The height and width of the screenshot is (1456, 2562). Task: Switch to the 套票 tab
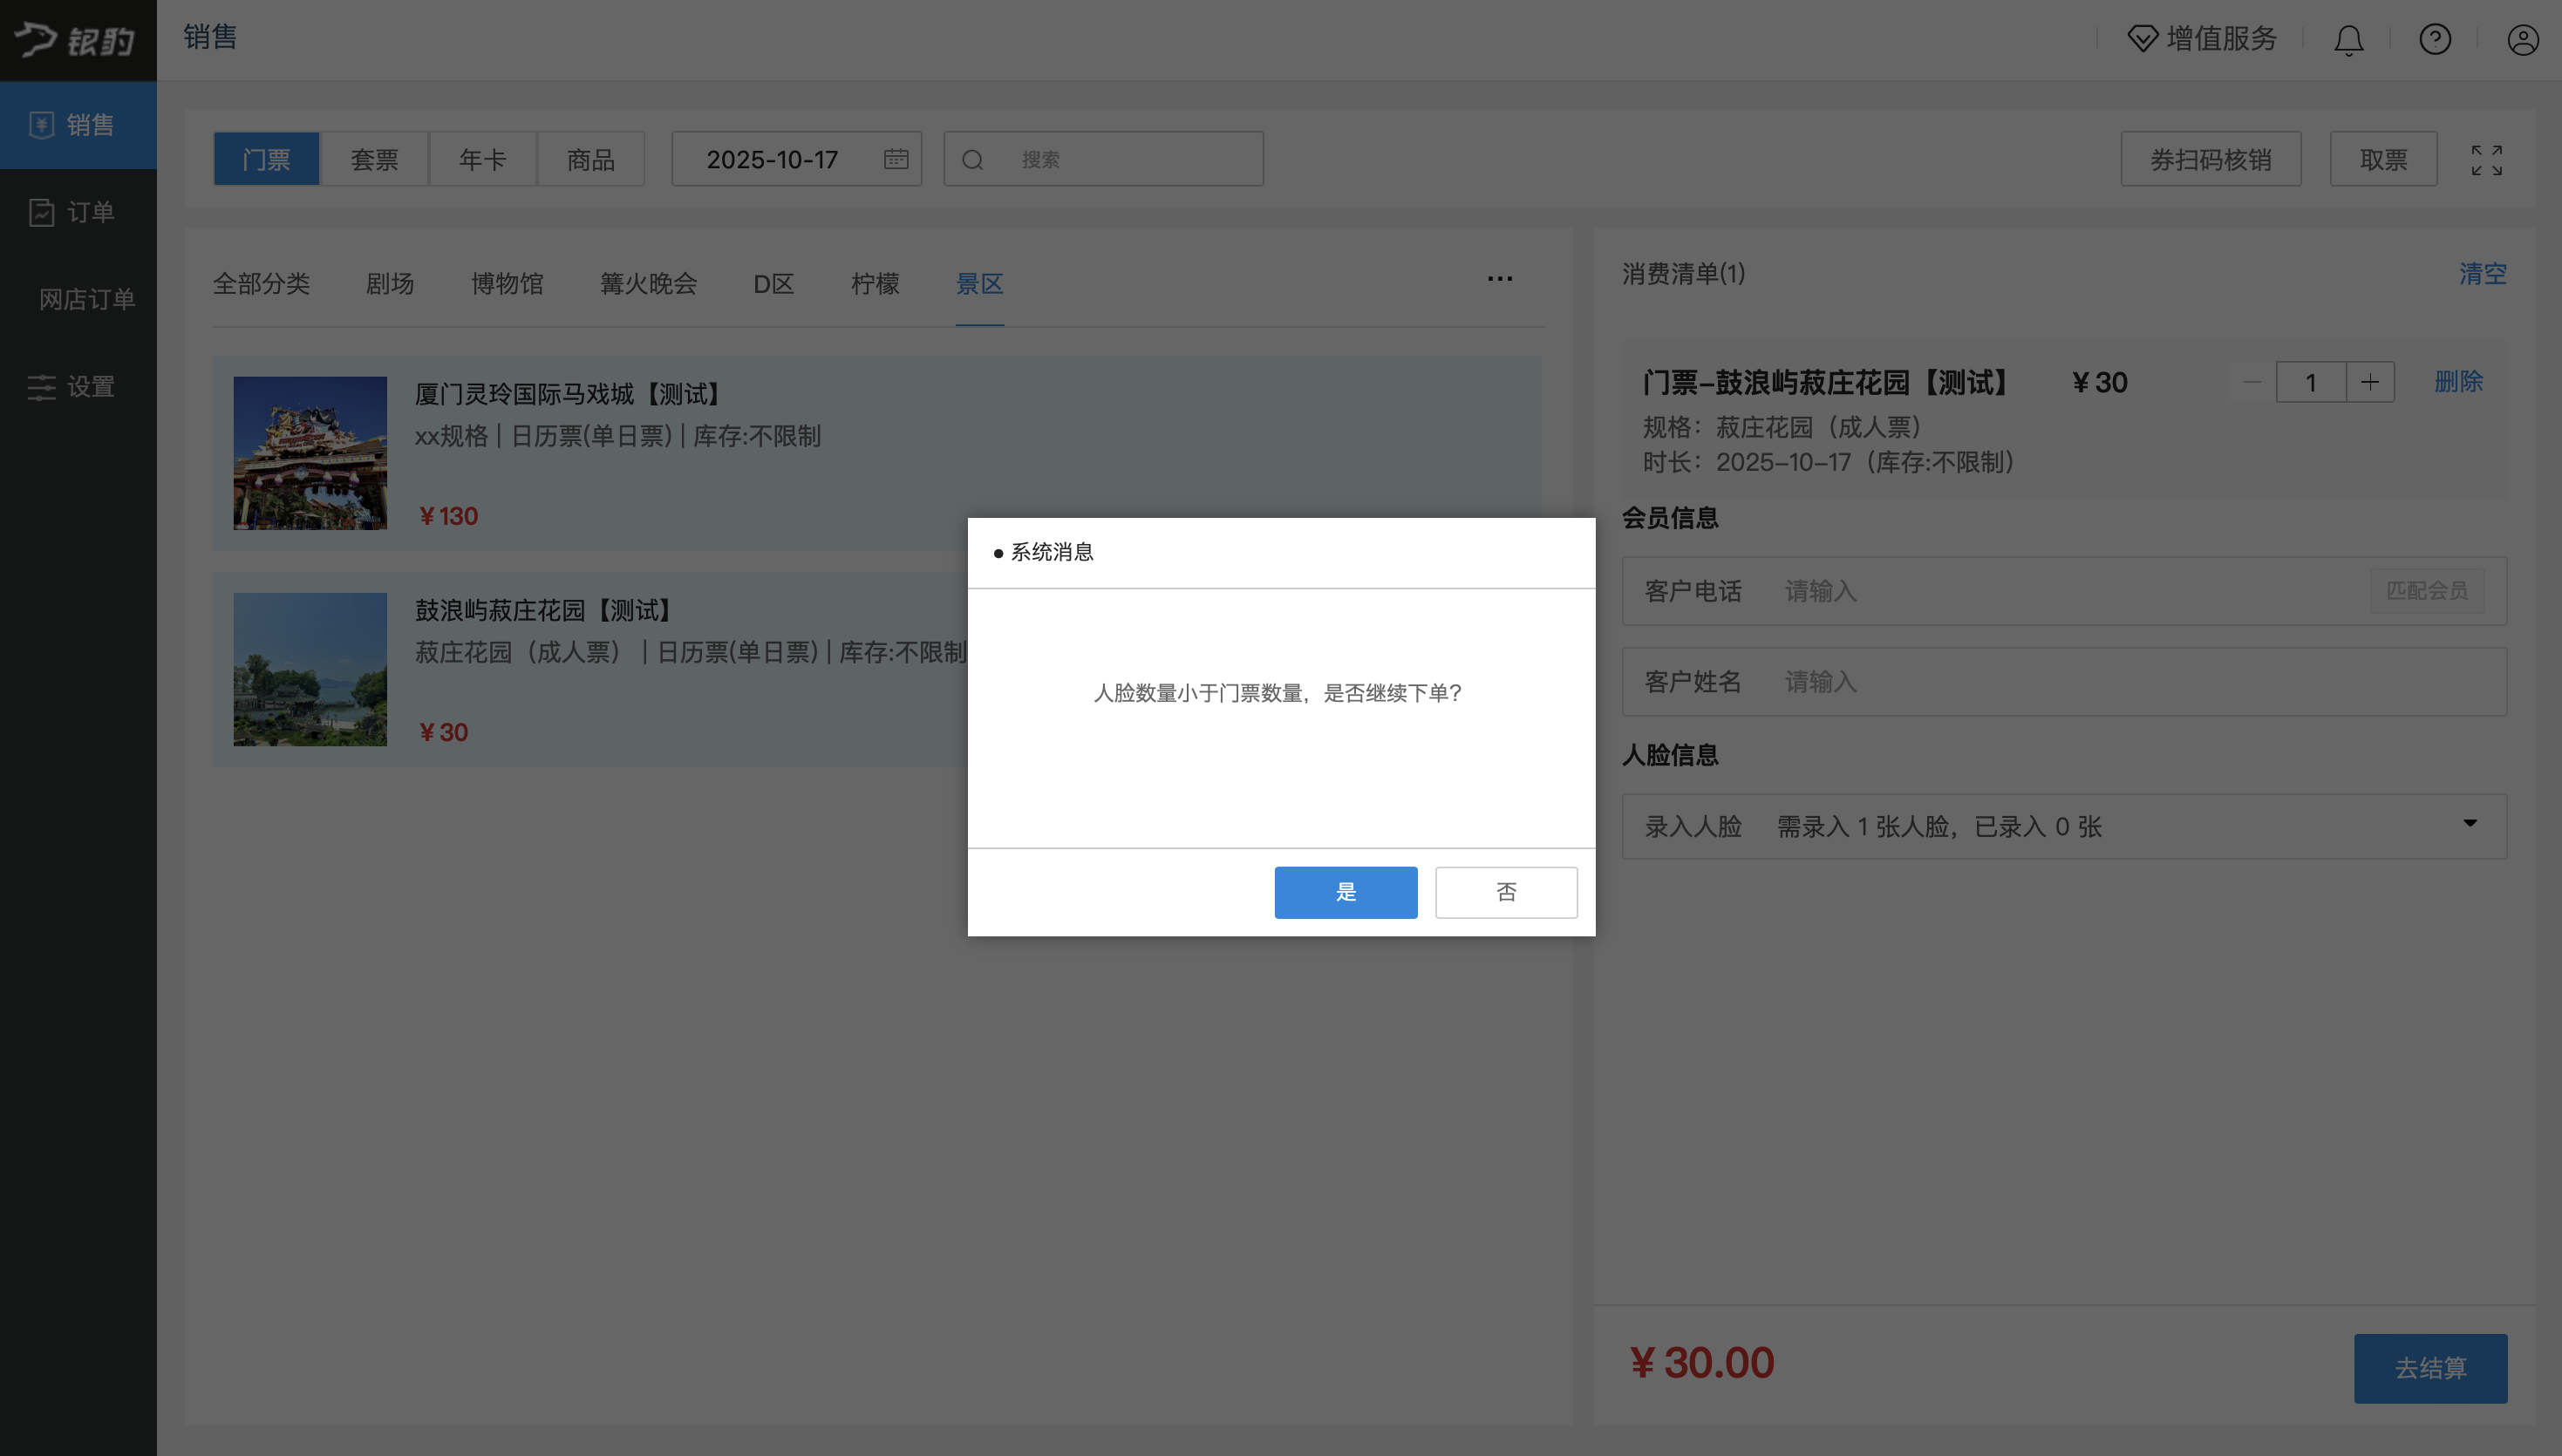coord(374,160)
